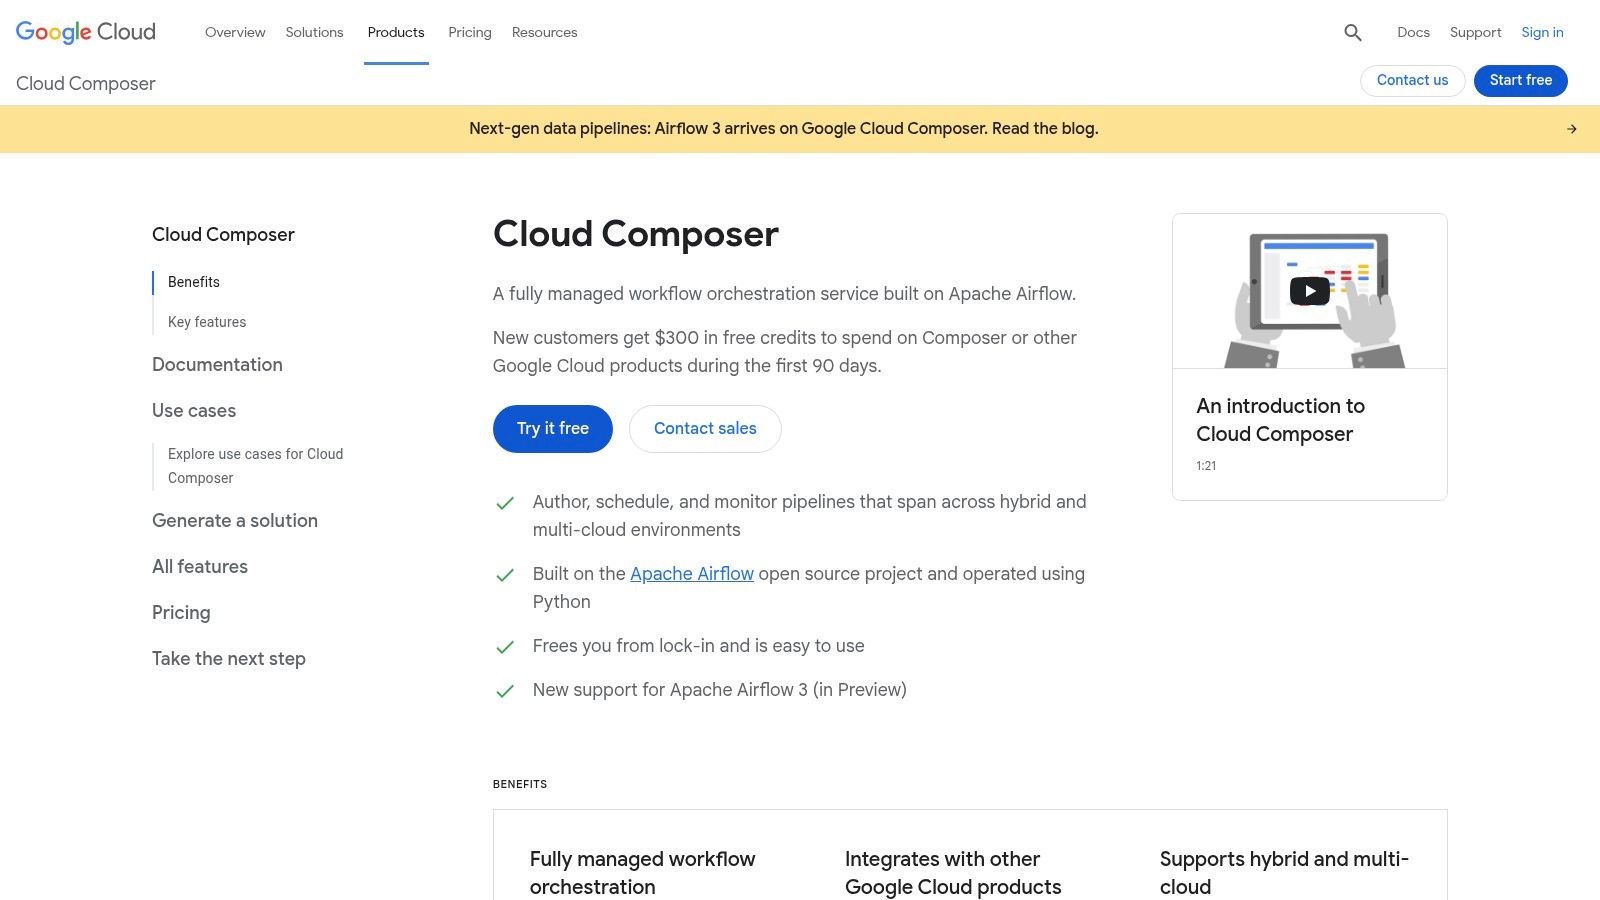This screenshot has height=900, width=1600.
Task: Open the Apache Airflow hyperlink
Action: pyautogui.click(x=691, y=573)
